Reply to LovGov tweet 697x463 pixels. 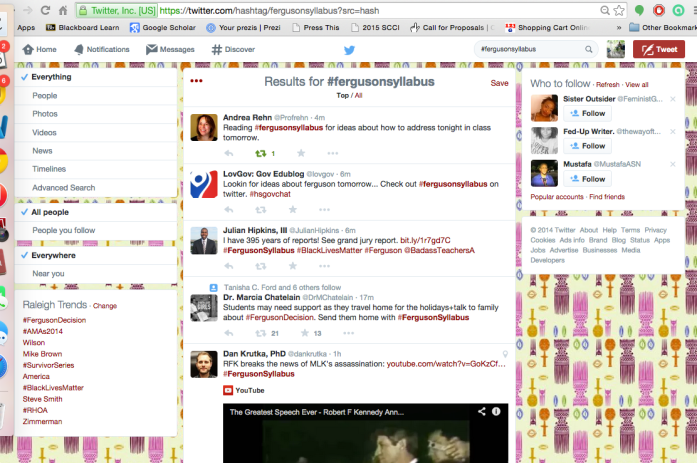tap(229, 210)
